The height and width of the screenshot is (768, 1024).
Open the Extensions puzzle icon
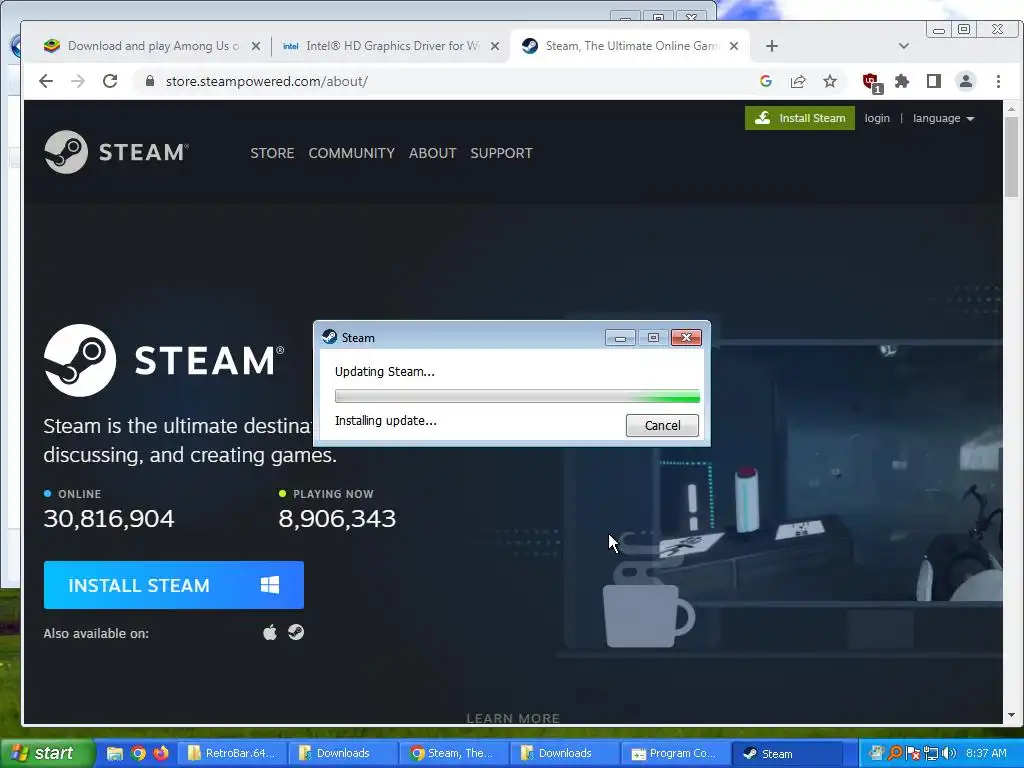click(x=902, y=81)
